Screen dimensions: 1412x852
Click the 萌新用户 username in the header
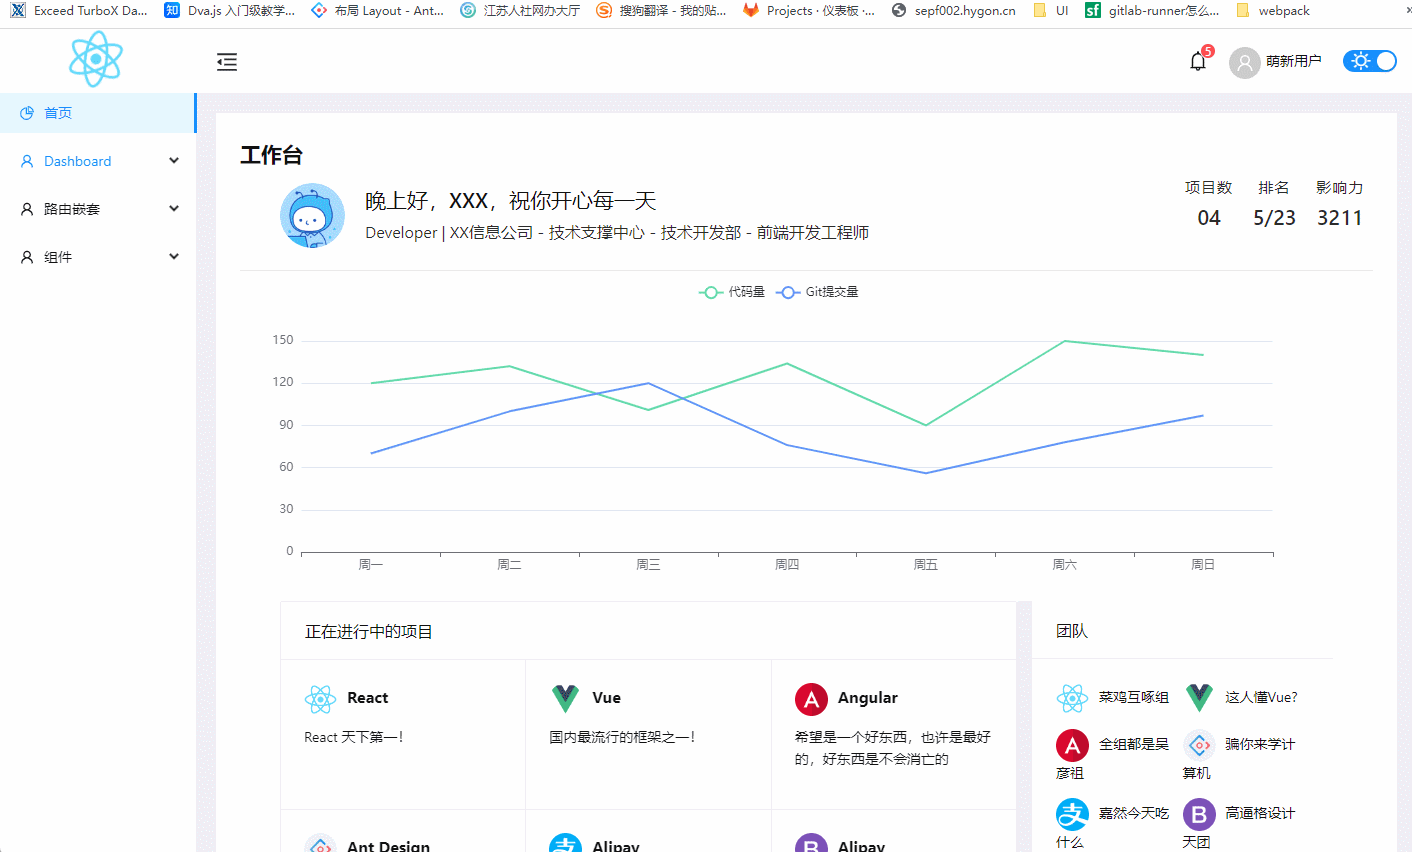click(x=1294, y=62)
